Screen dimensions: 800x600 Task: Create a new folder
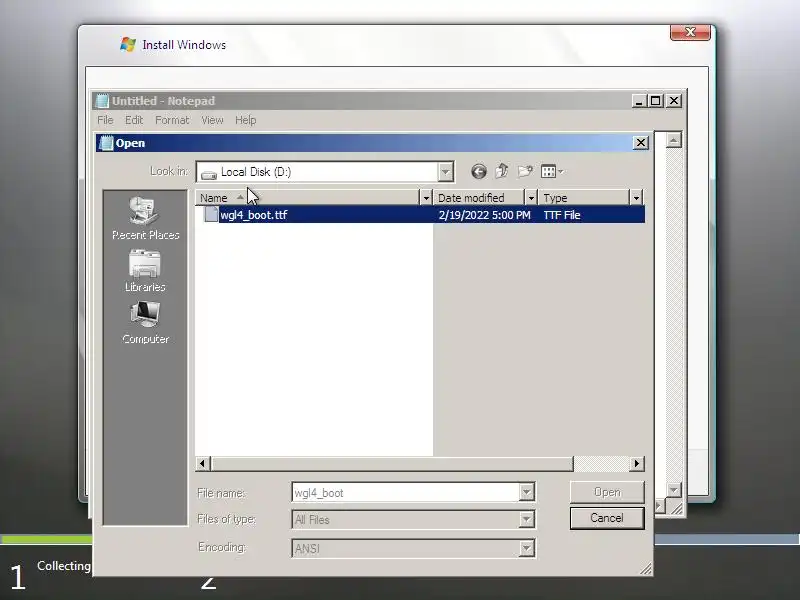coord(525,171)
